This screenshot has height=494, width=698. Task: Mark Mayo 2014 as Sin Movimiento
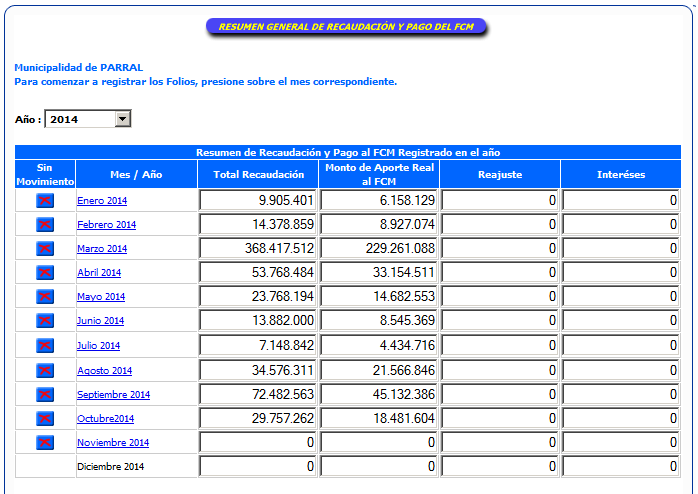pos(45,297)
